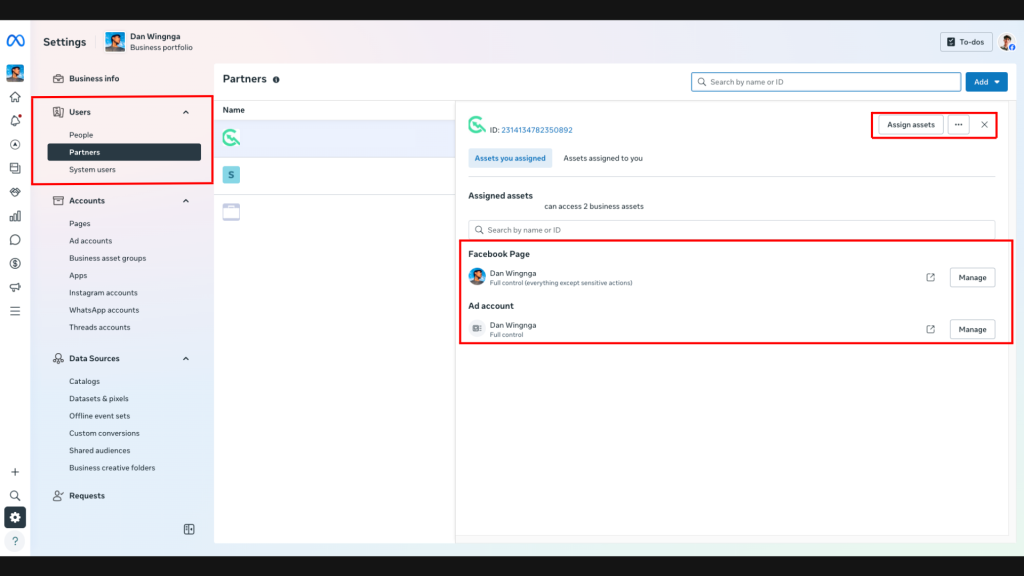Viewport: 1024px width, 576px height.
Task: Open the megaphone ads icon
Action: pos(15,287)
